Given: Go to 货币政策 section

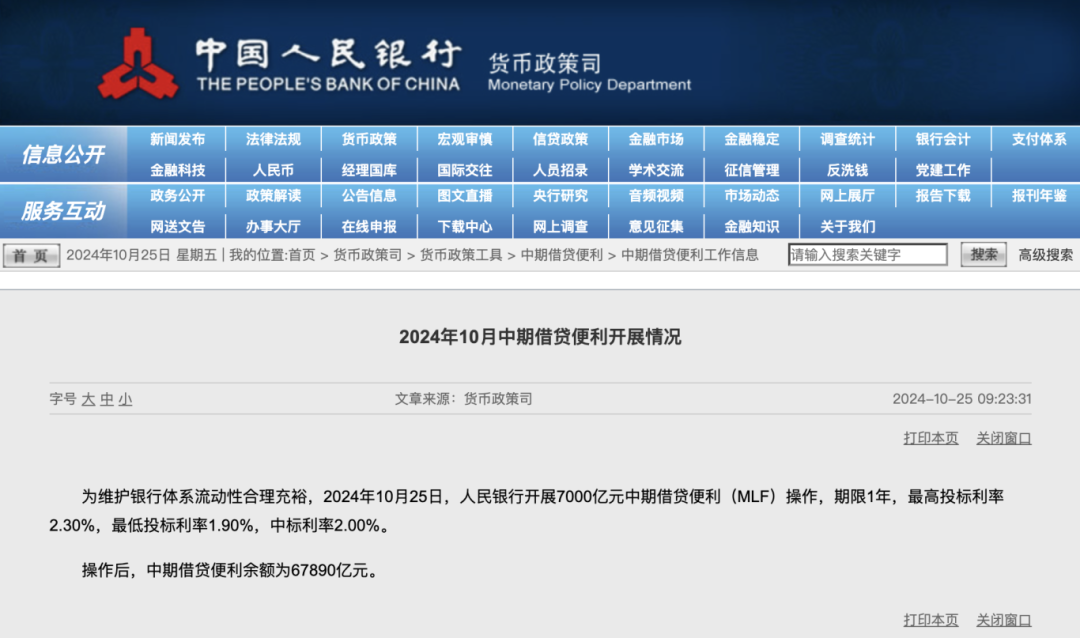Looking at the screenshot, I should click(369, 139).
